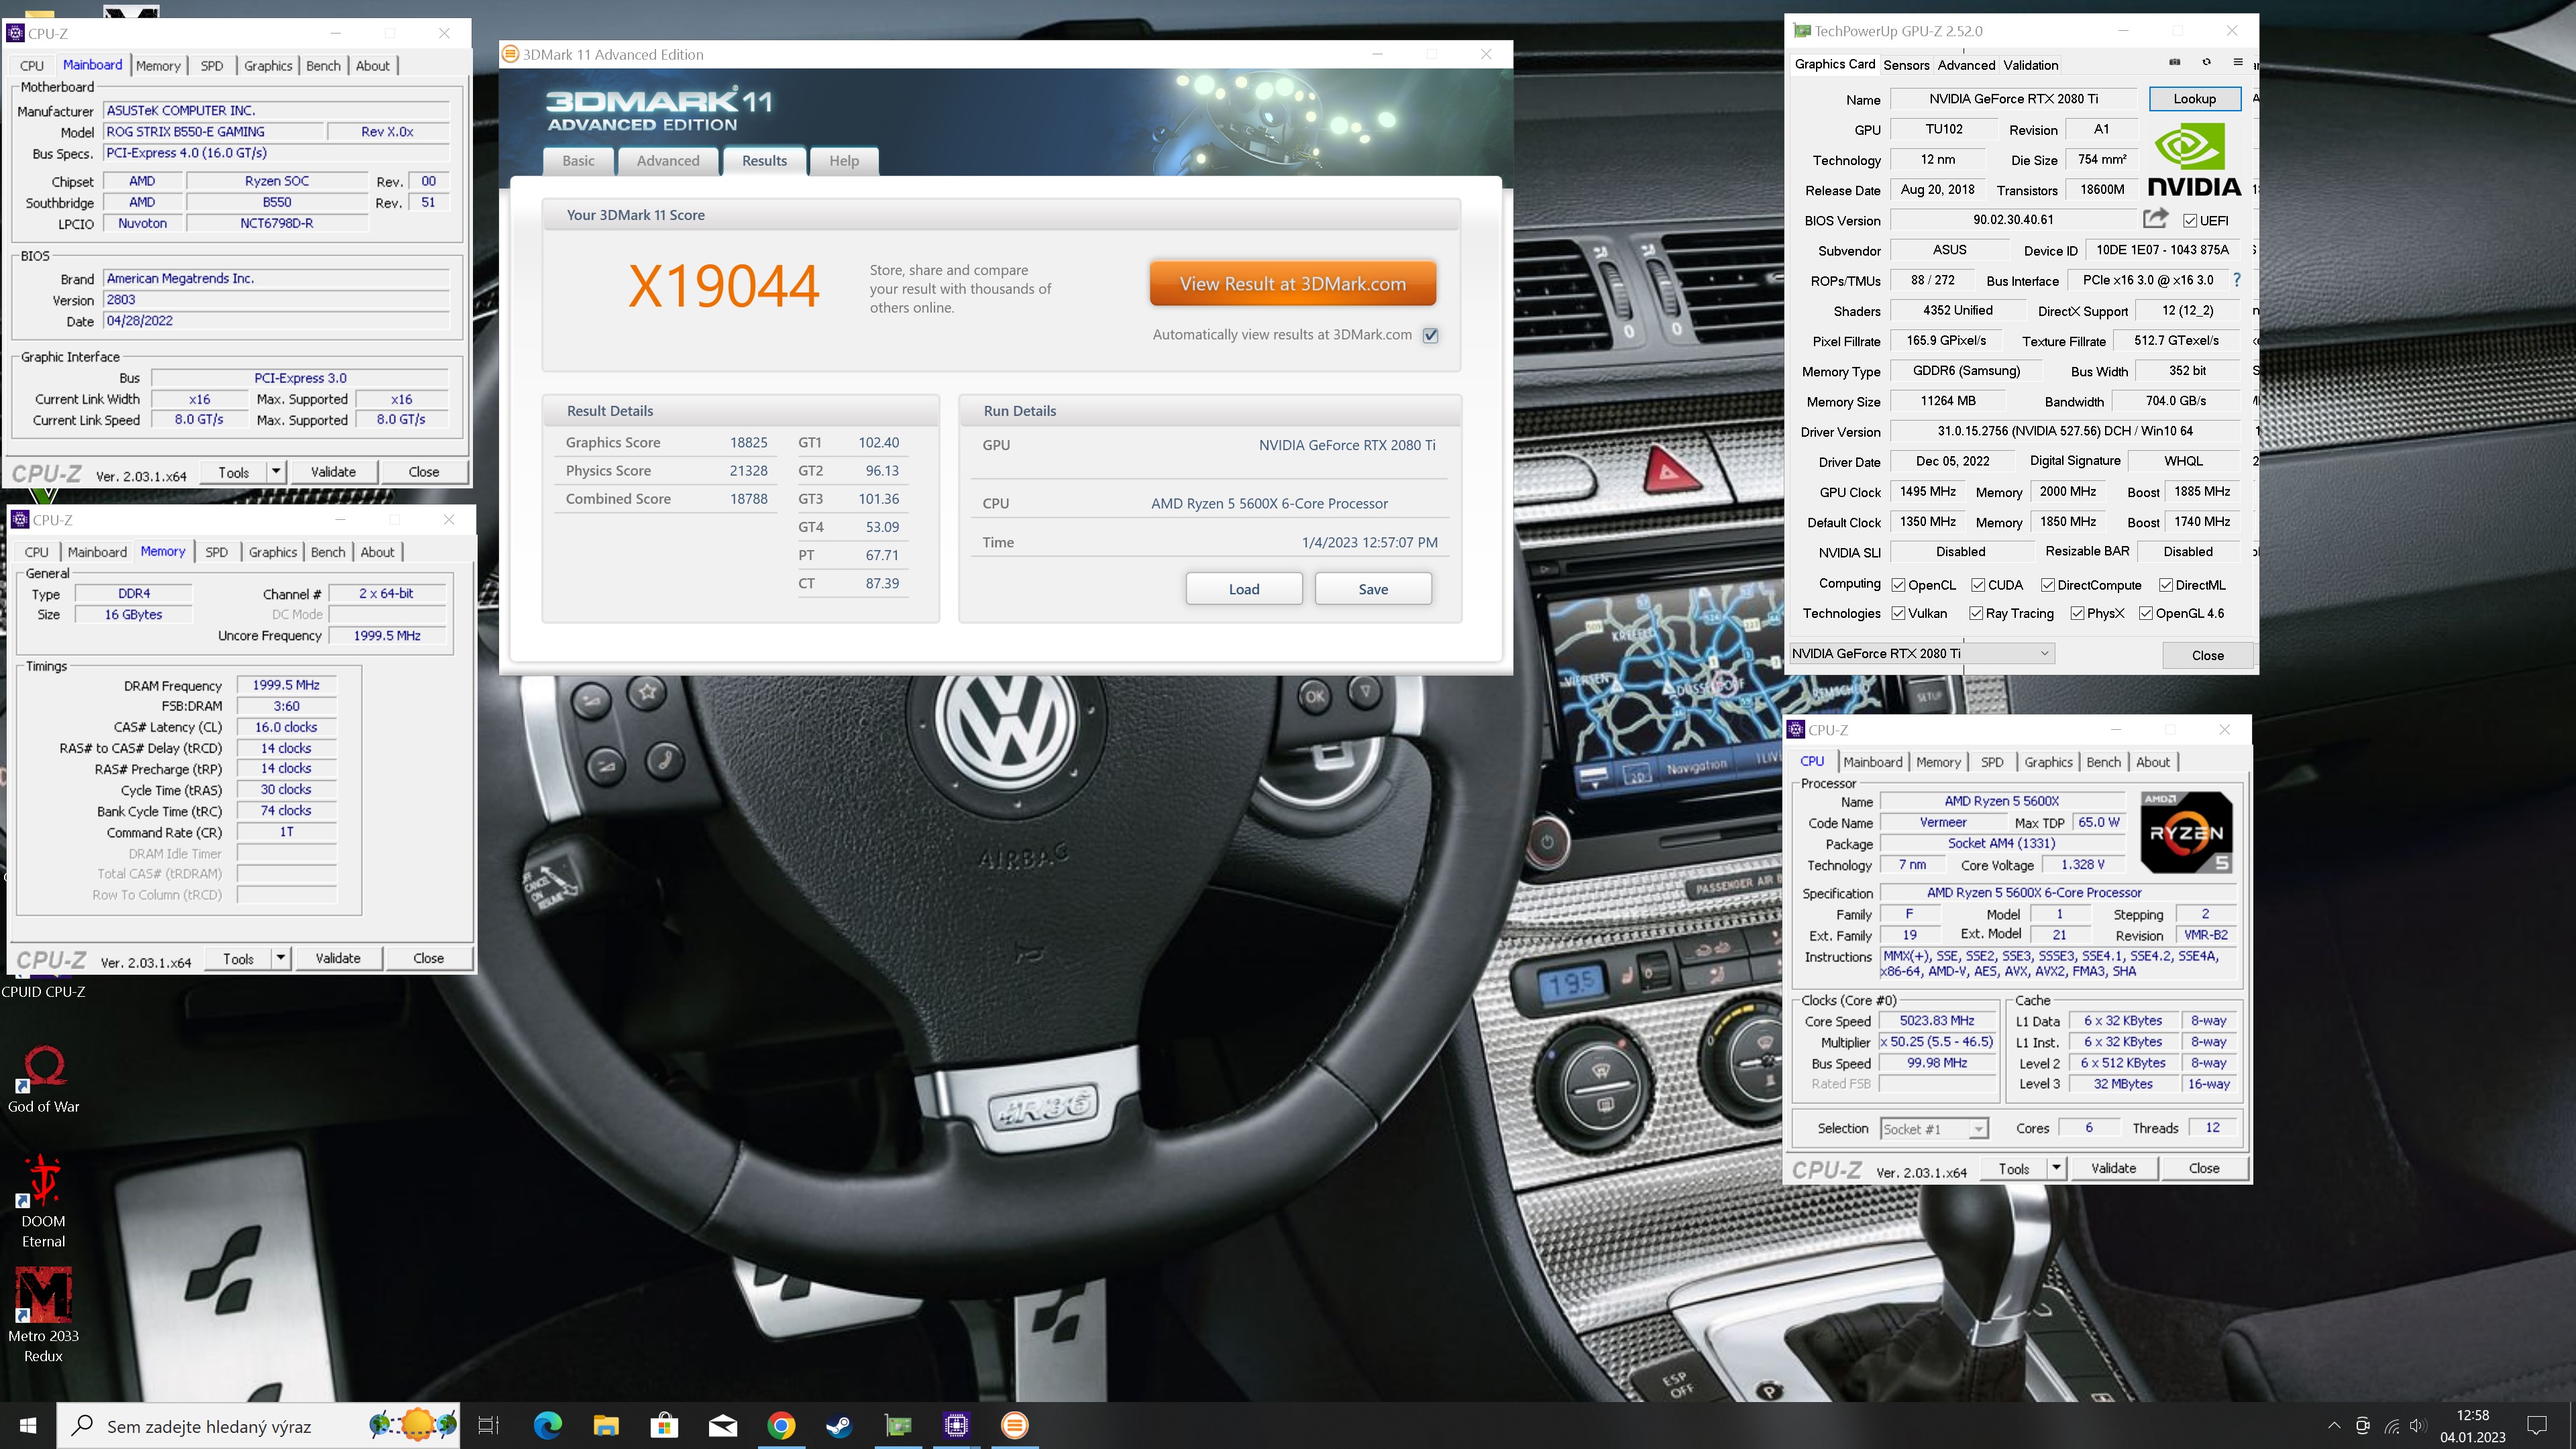This screenshot has width=2576, height=1449.
Task: Switch to the Basic tab in 3DMark 11
Action: tap(578, 161)
